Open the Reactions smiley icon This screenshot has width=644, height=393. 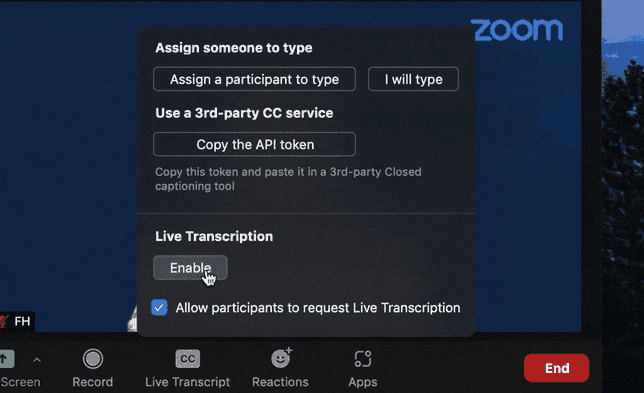pyautogui.click(x=281, y=358)
